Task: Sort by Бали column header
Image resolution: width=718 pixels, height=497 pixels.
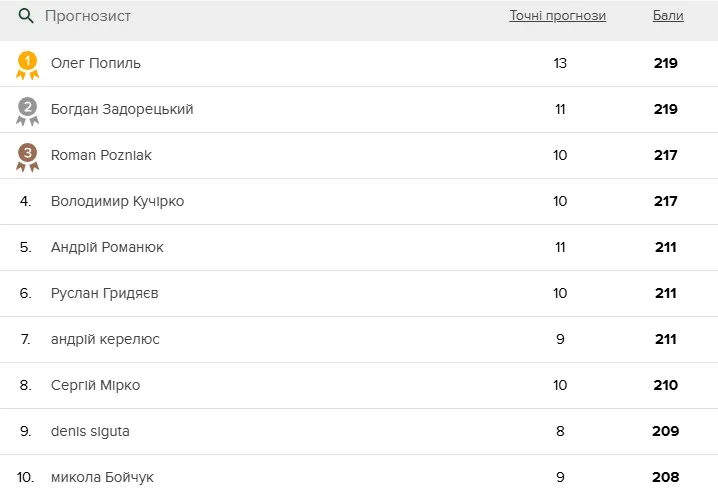Action: 667,16
